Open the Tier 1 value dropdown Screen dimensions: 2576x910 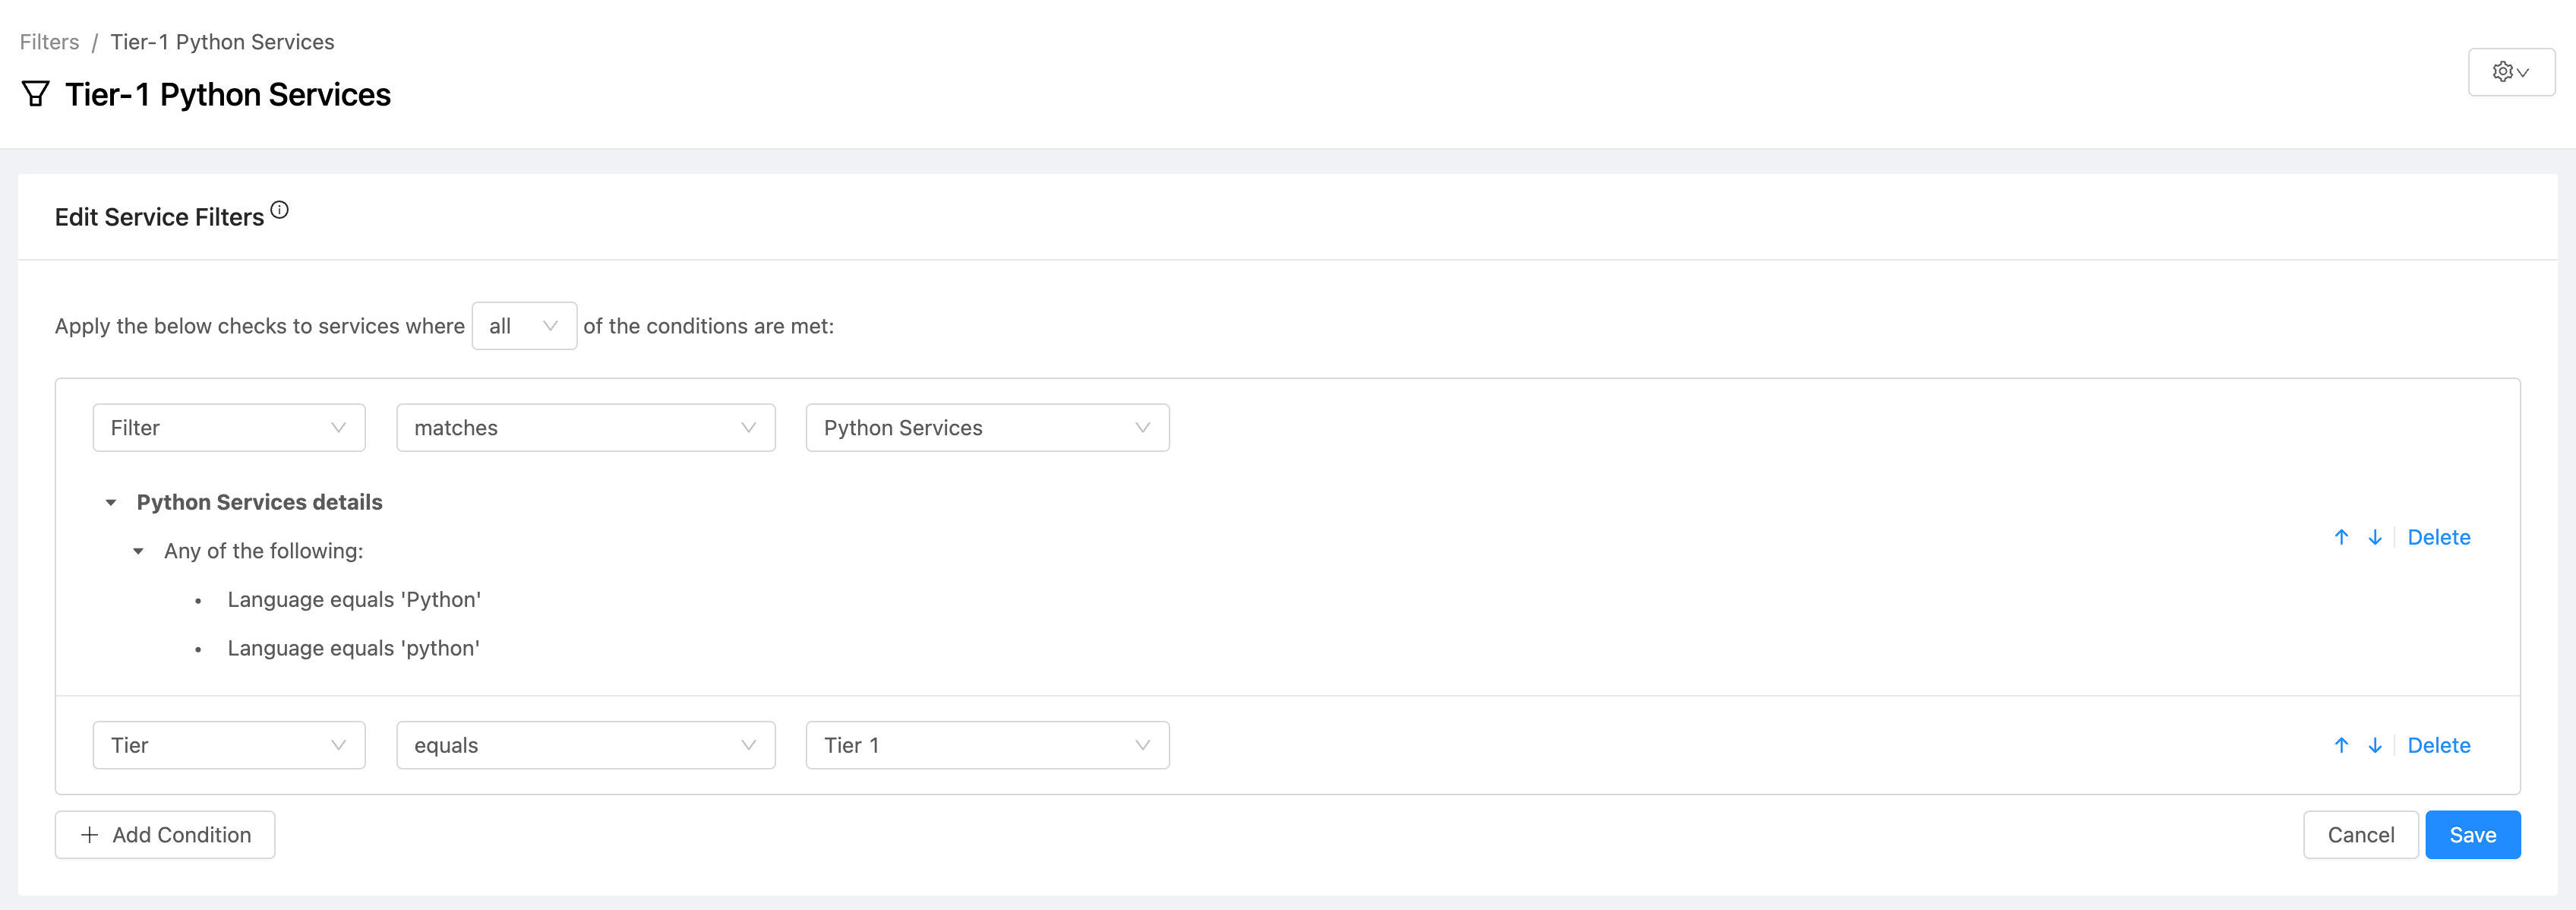coord(987,745)
